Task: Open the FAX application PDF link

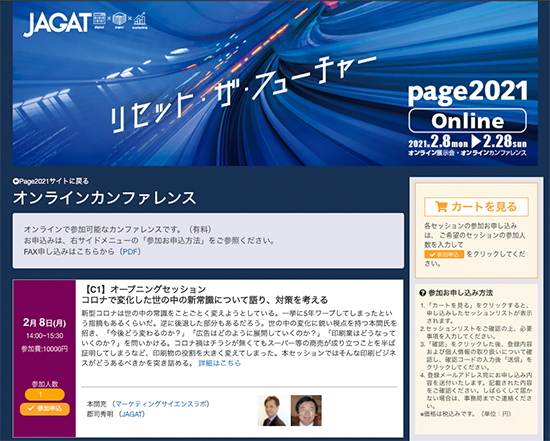Action: click(130, 252)
